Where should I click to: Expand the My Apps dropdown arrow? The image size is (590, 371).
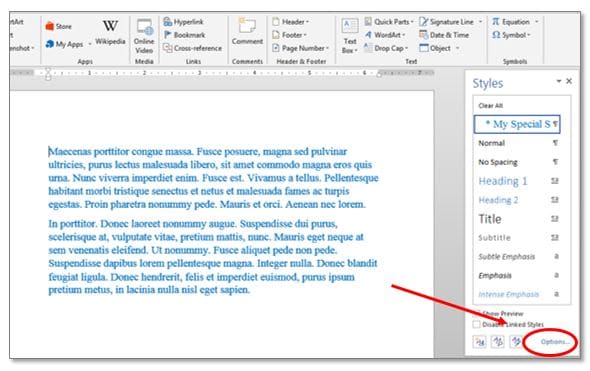tap(90, 44)
